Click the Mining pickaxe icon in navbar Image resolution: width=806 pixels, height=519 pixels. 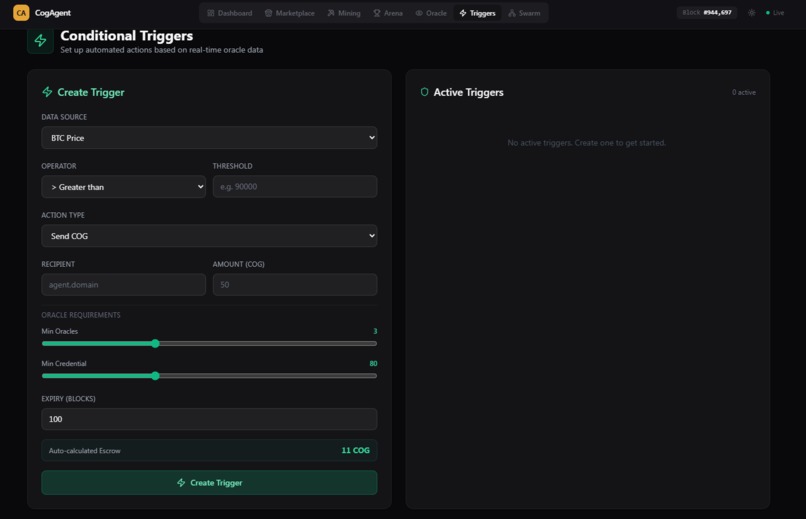[x=331, y=13]
